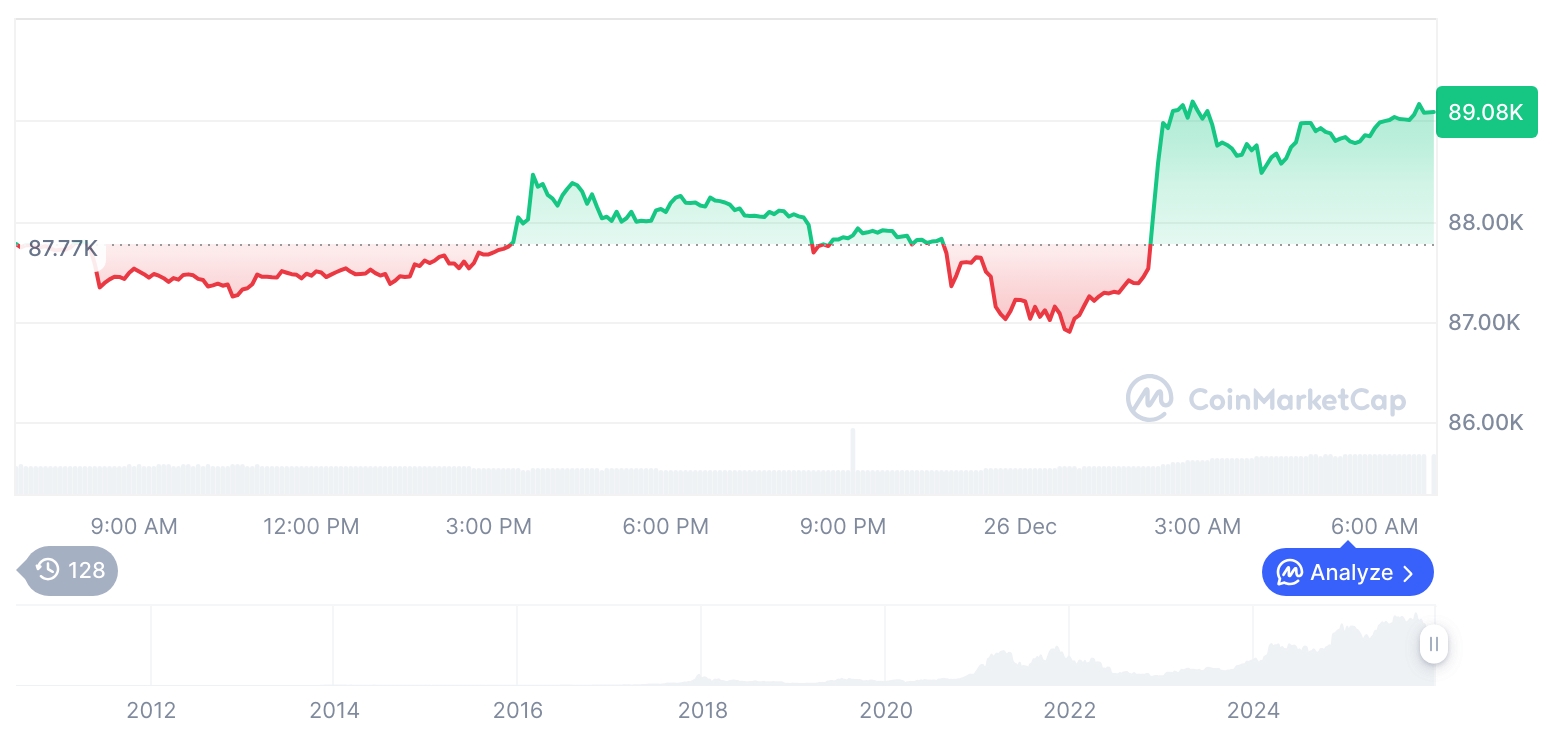Select the 2012 mark on overview timeline

pyautogui.click(x=151, y=710)
